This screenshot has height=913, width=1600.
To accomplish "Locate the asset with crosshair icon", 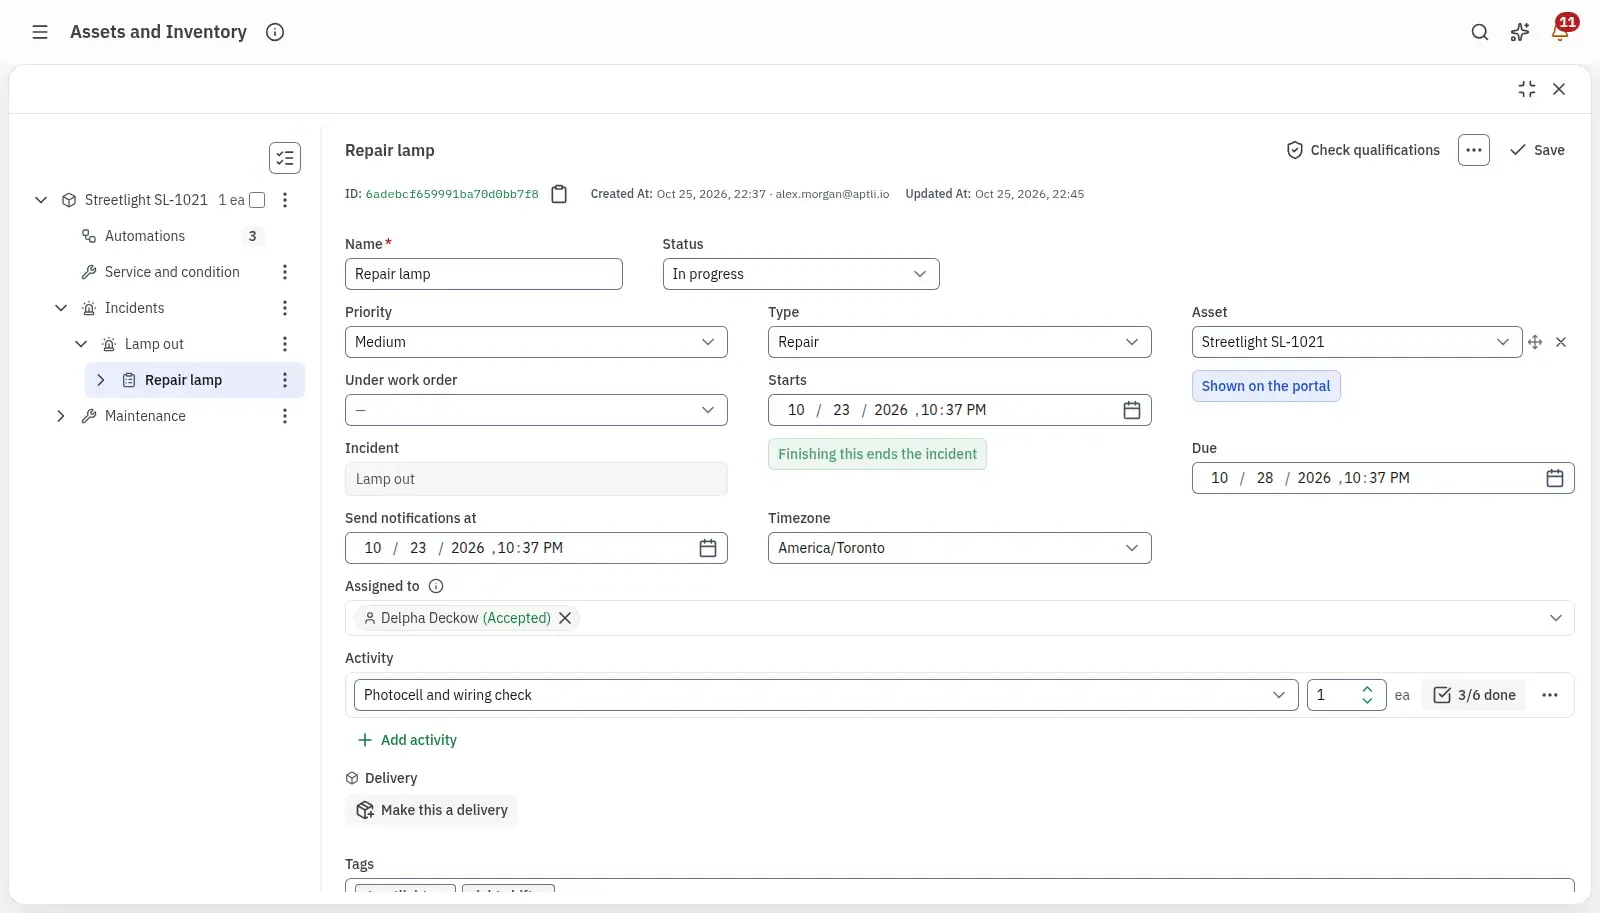I will 1535,342.
